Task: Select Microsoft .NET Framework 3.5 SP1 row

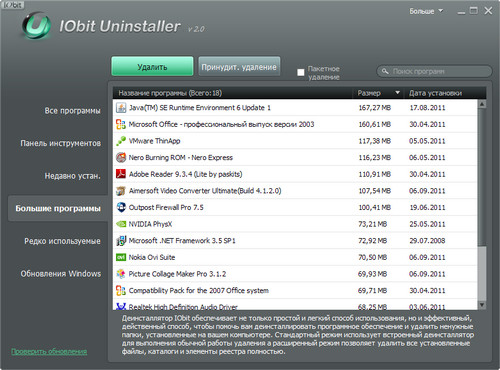Action: (295, 241)
